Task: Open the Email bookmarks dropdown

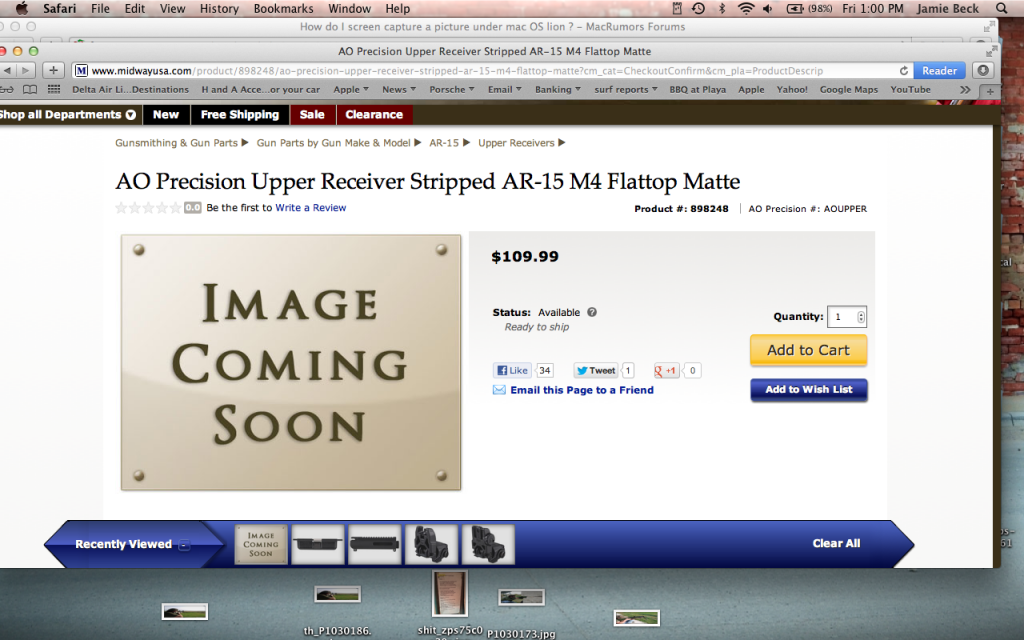Action: (505, 89)
